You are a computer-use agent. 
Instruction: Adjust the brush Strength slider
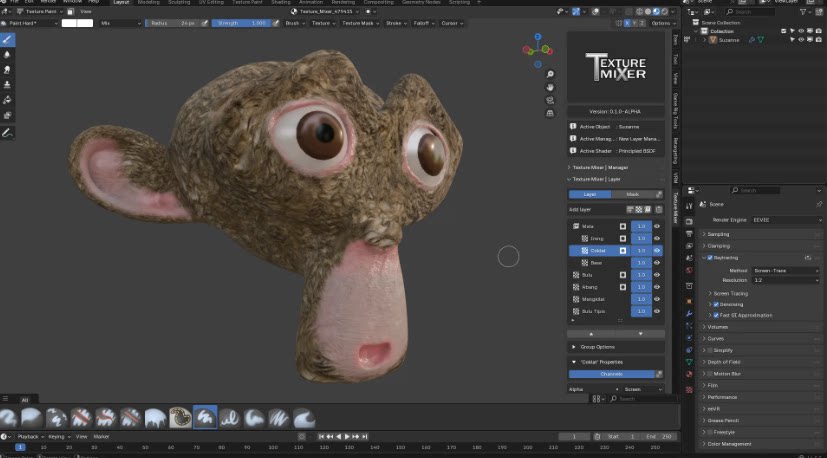pyautogui.click(x=241, y=22)
